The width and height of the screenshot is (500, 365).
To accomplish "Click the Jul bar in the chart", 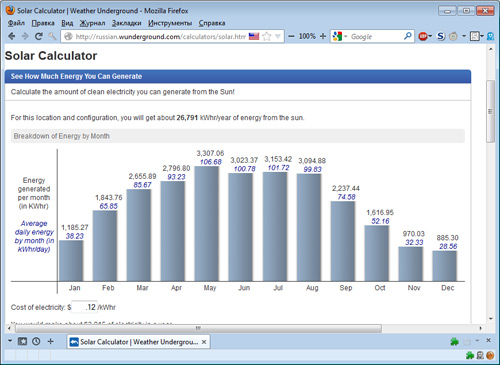I will pyautogui.click(x=275, y=227).
